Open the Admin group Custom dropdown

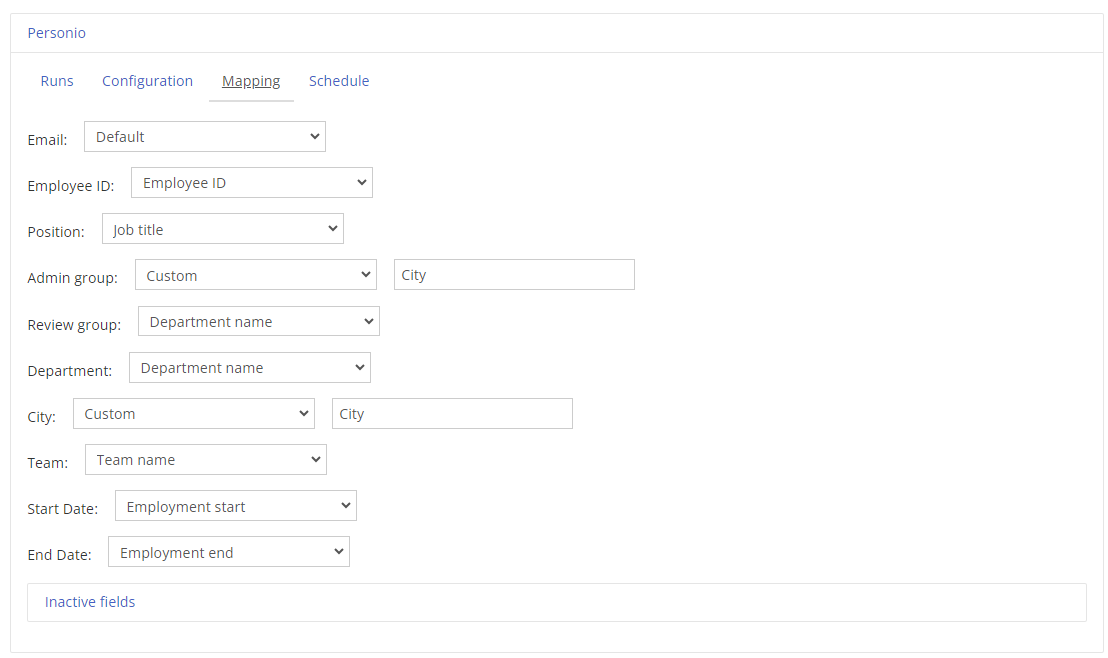click(x=256, y=275)
